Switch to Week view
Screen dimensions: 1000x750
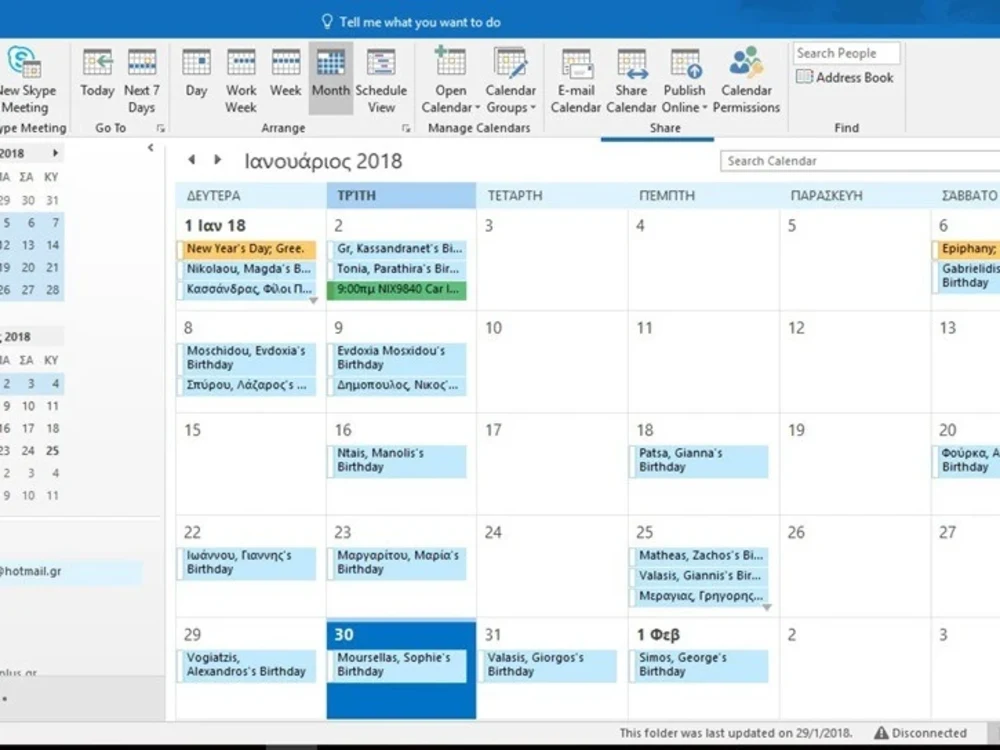coord(286,74)
